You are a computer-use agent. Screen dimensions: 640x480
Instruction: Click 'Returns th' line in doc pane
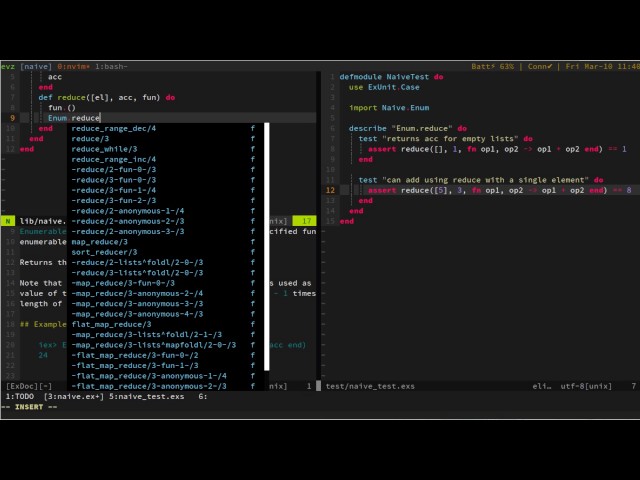[43, 262]
